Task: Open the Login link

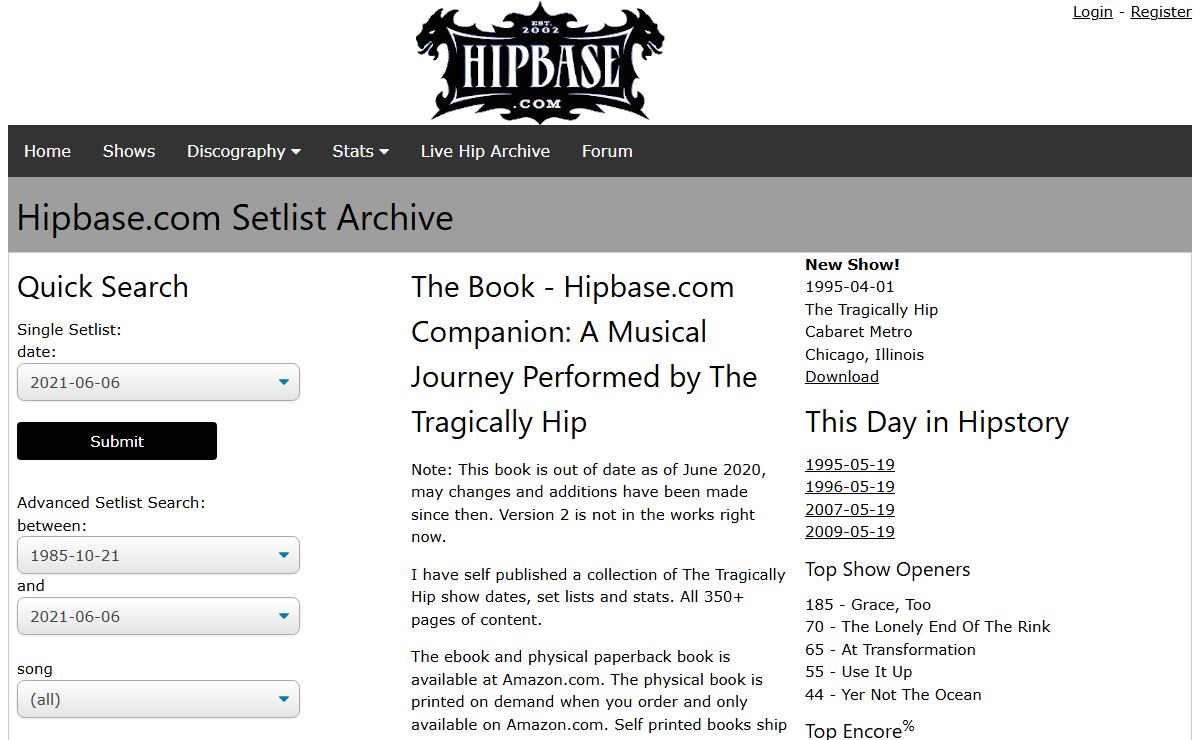Action: (1092, 12)
